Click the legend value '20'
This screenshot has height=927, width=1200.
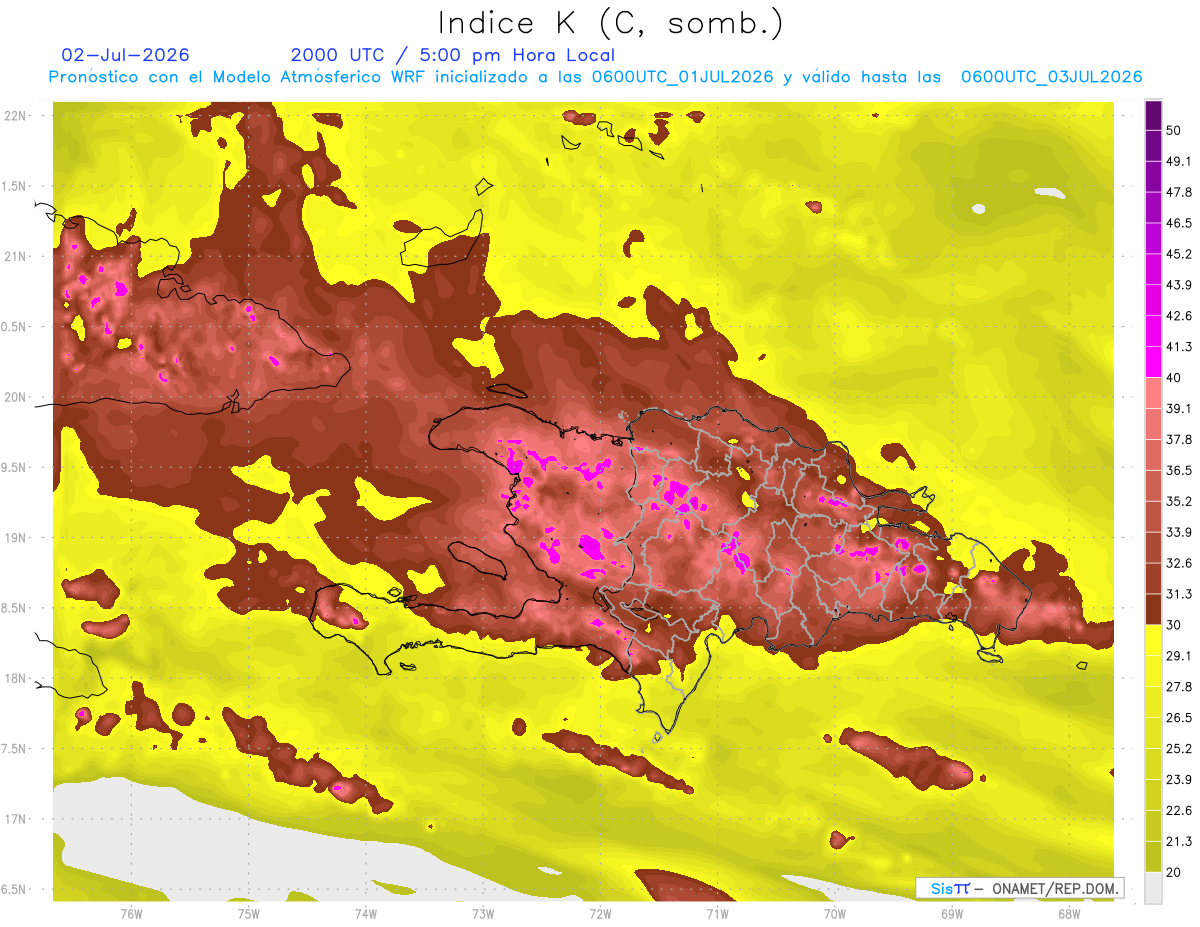[x=1175, y=871]
